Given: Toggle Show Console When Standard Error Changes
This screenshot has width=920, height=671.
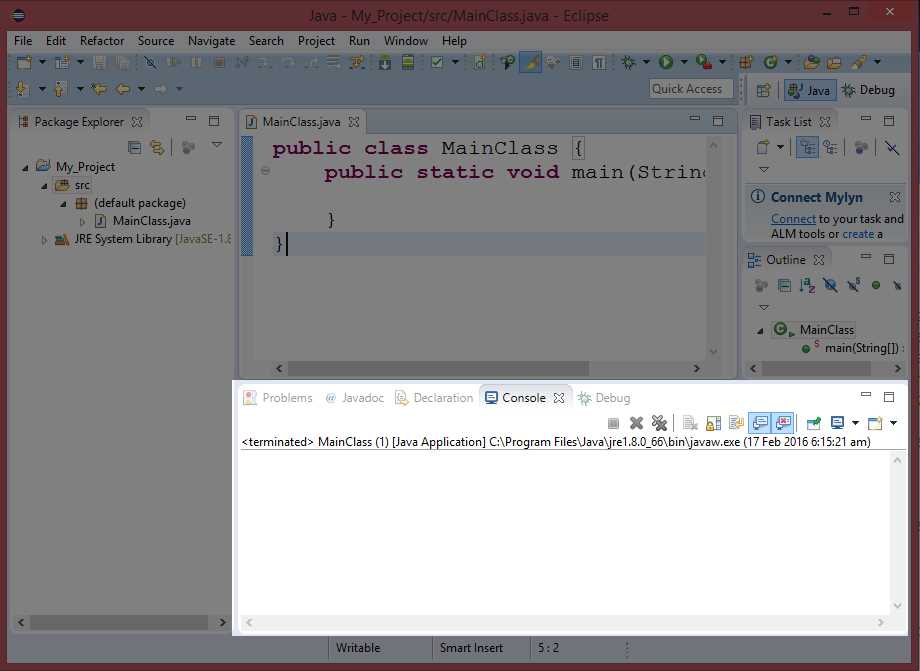Looking at the screenshot, I should pyautogui.click(x=783, y=422).
